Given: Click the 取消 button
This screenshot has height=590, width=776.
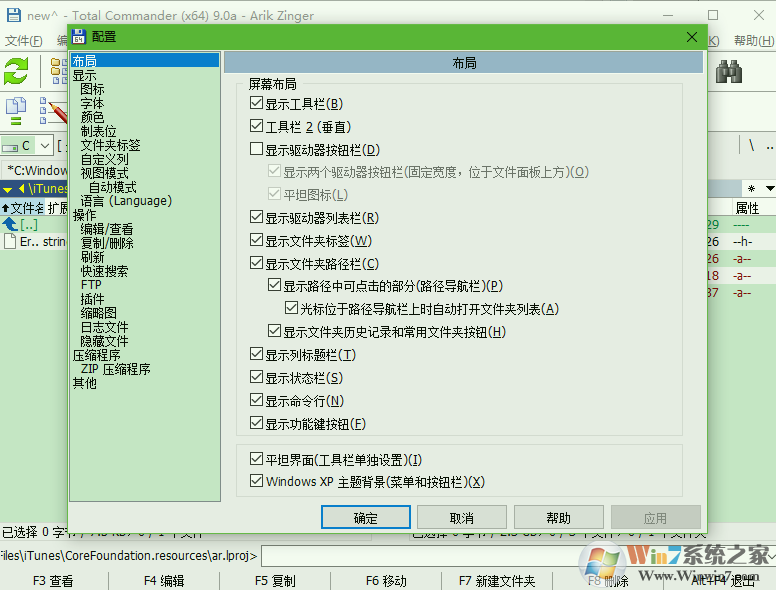Looking at the screenshot, I should point(462,517).
